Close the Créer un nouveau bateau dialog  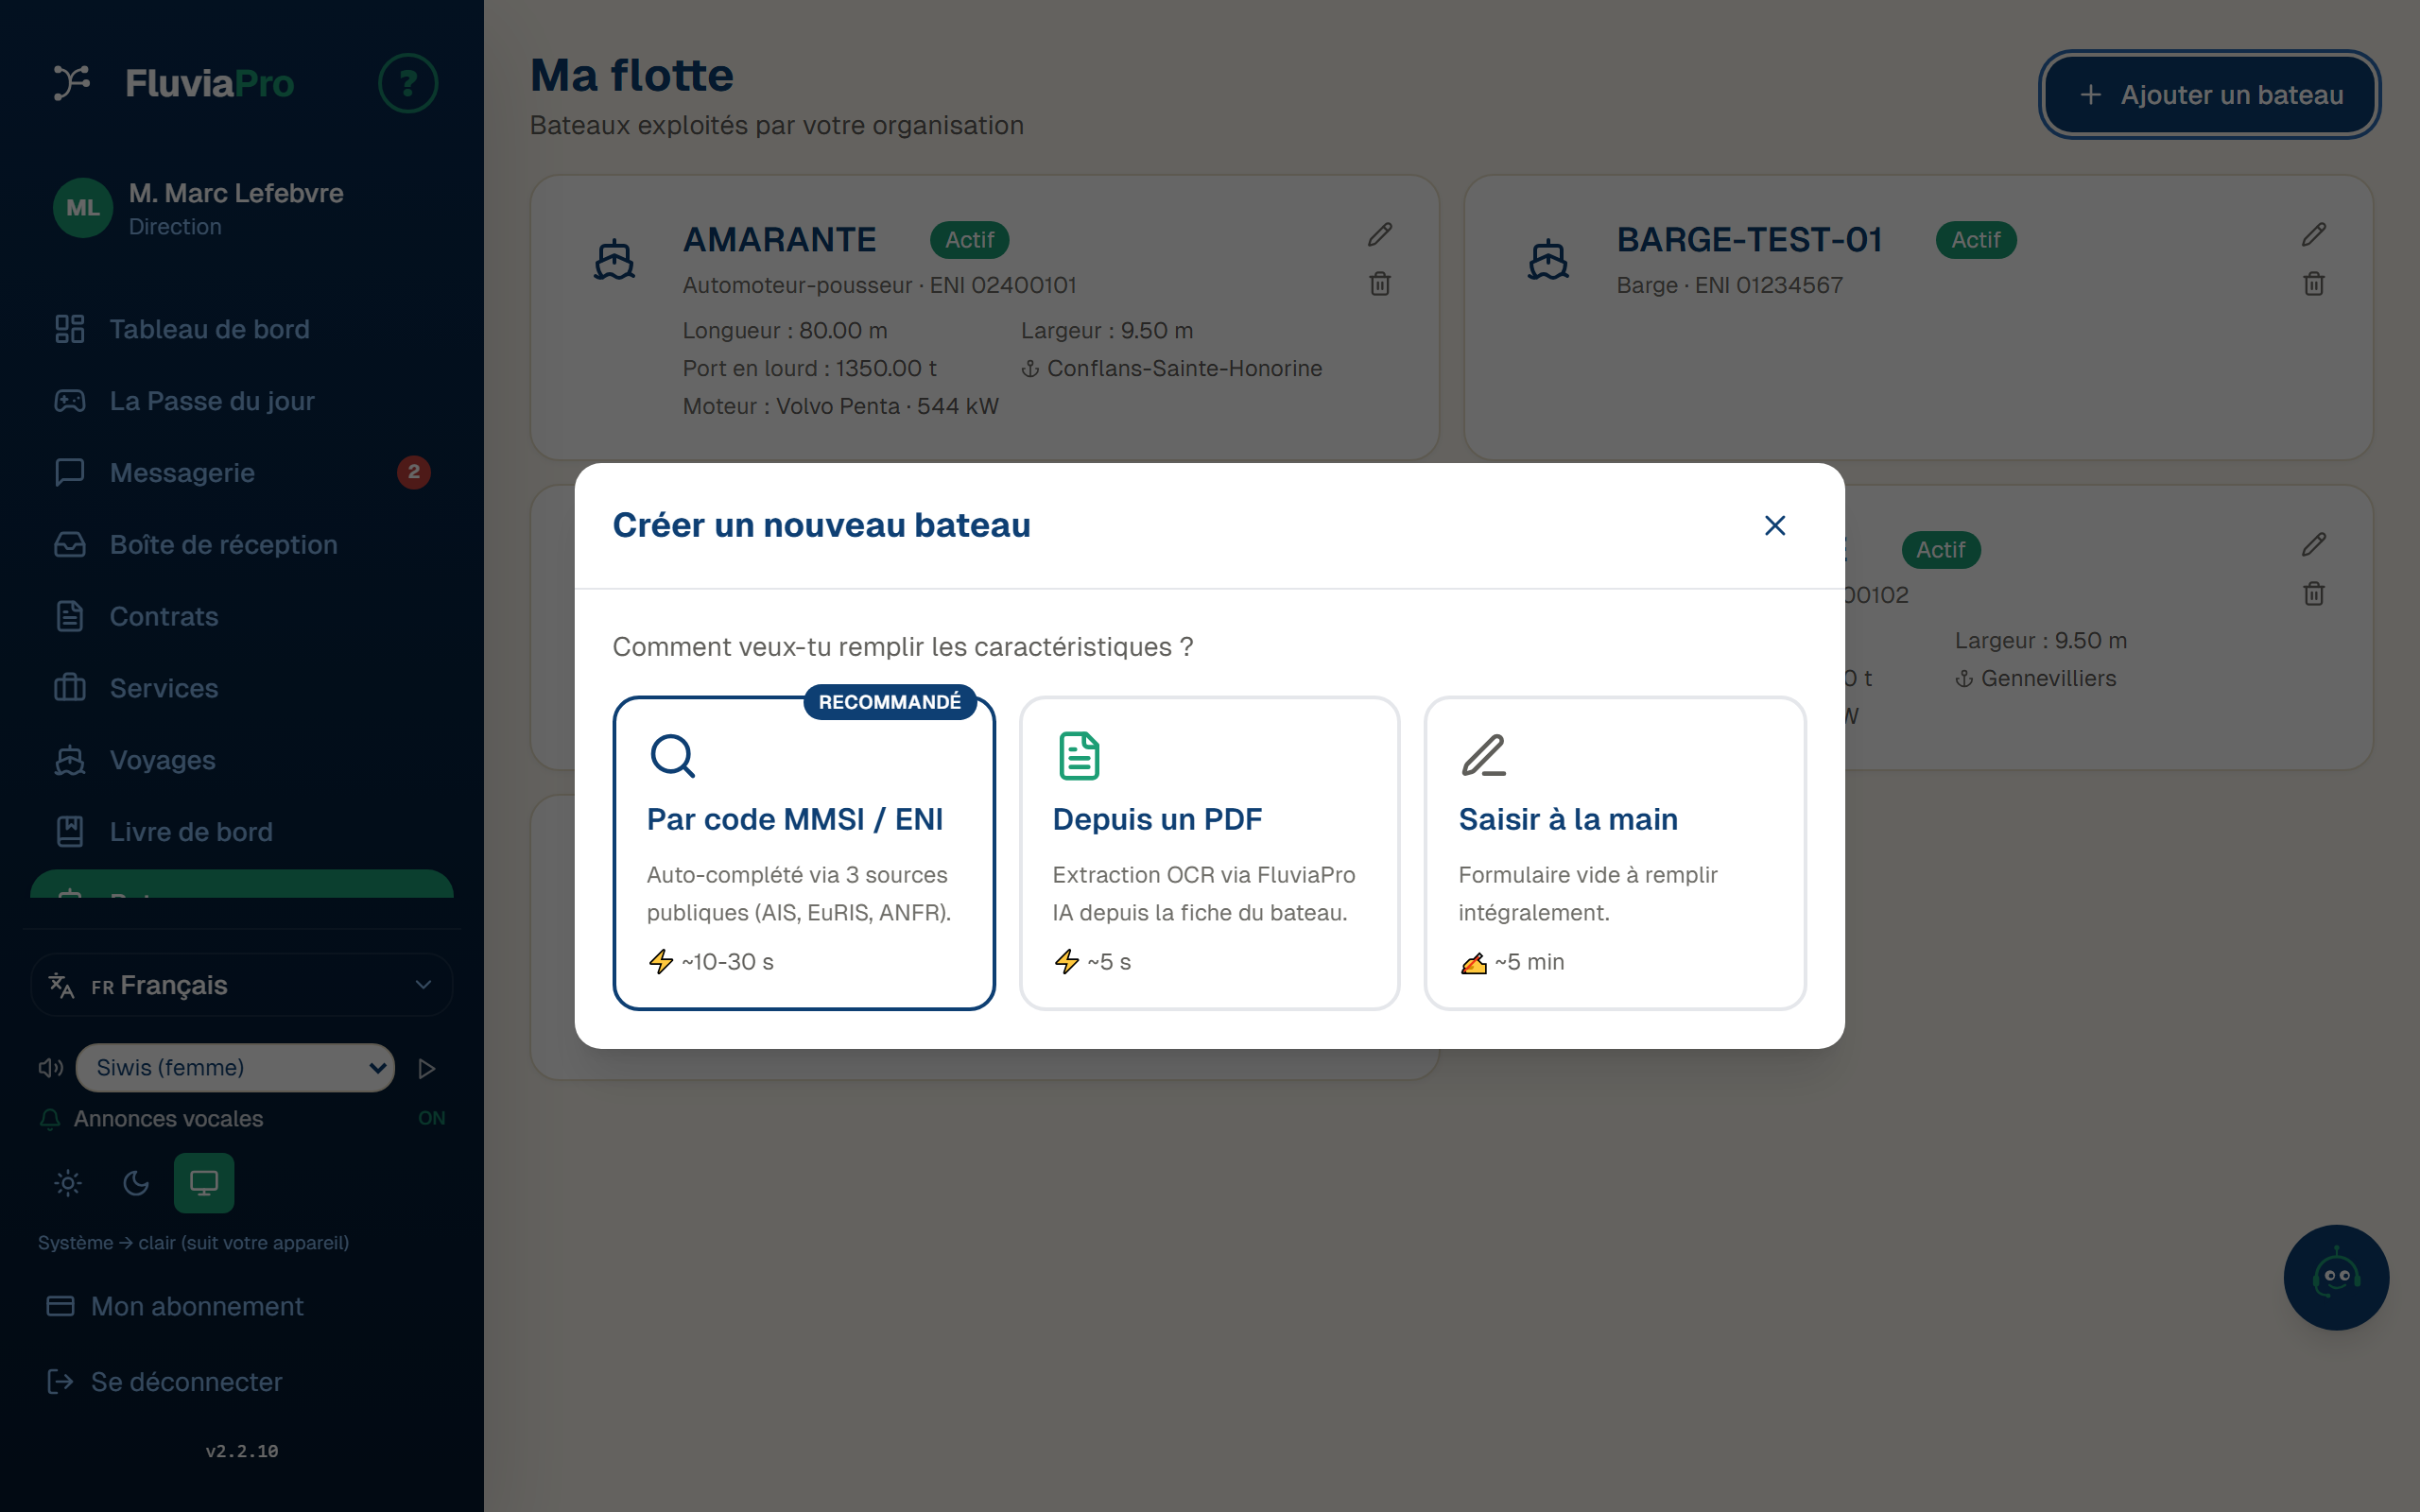(x=1774, y=525)
